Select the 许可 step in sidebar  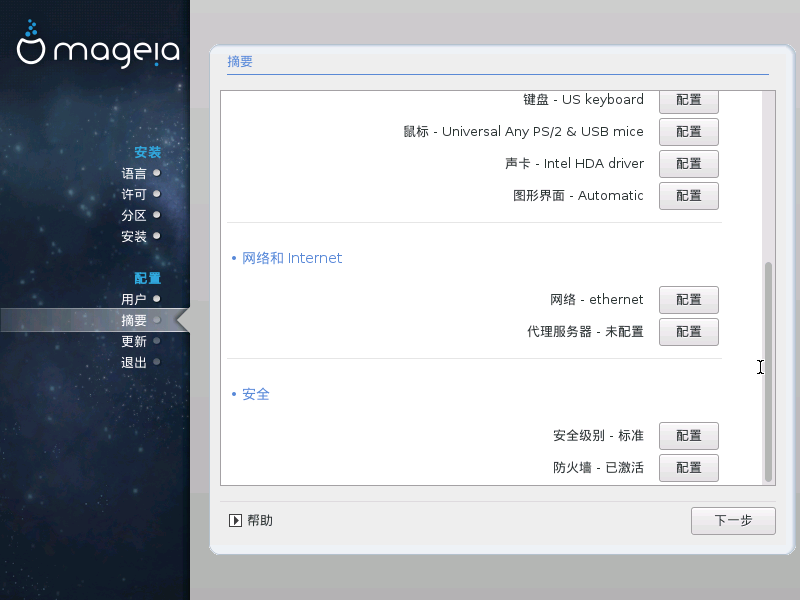[134, 194]
